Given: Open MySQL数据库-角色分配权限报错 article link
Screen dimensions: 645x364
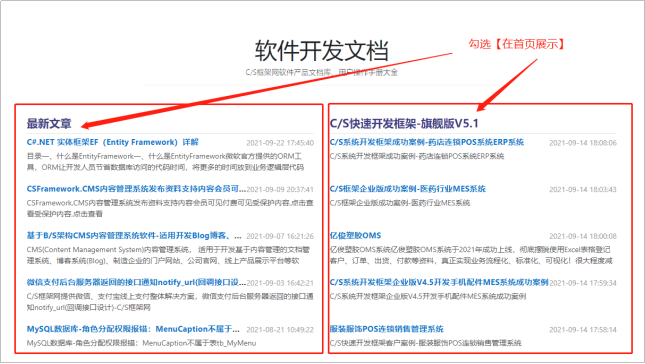Looking at the screenshot, I should (133, 329).
